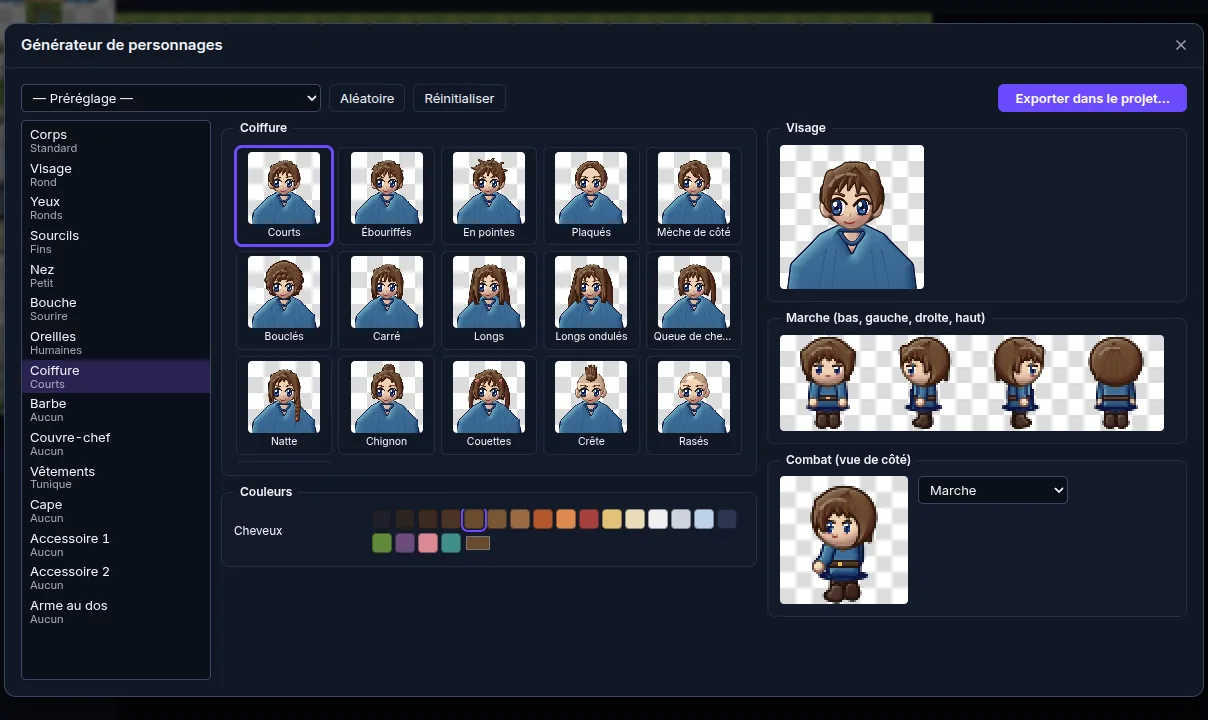Open the Accessoire 2 category
The width and height of the screenshot is (1208, 720).
[116, 578]
